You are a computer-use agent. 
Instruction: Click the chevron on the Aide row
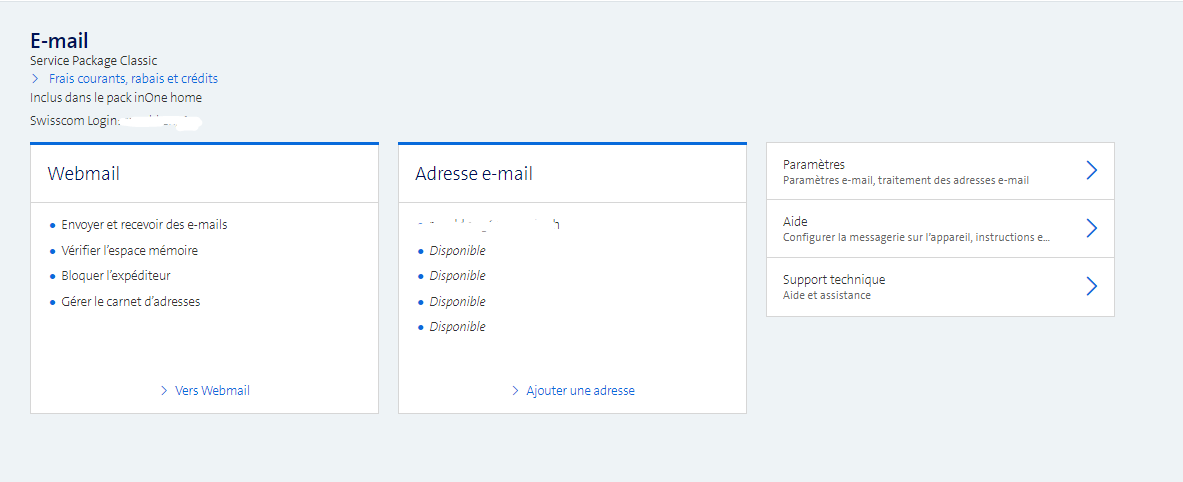pyautogui.click(x=1091, y=229)
